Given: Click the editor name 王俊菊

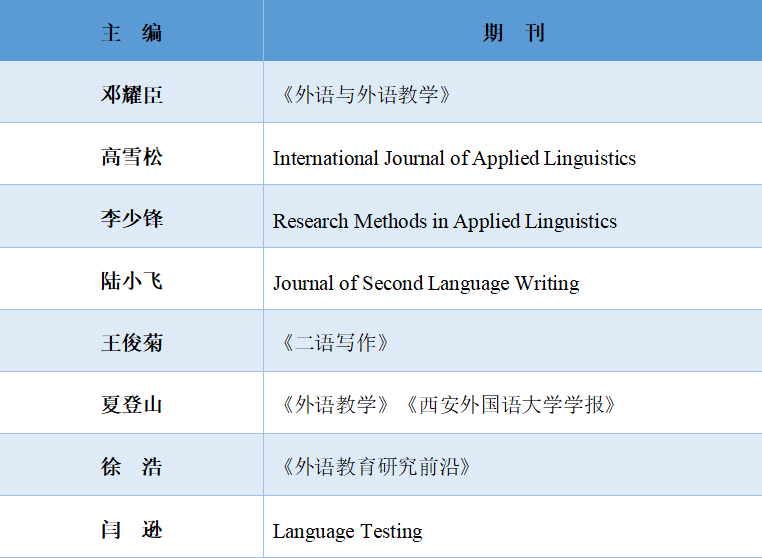Looking at the screenshot, I should 132,343.
